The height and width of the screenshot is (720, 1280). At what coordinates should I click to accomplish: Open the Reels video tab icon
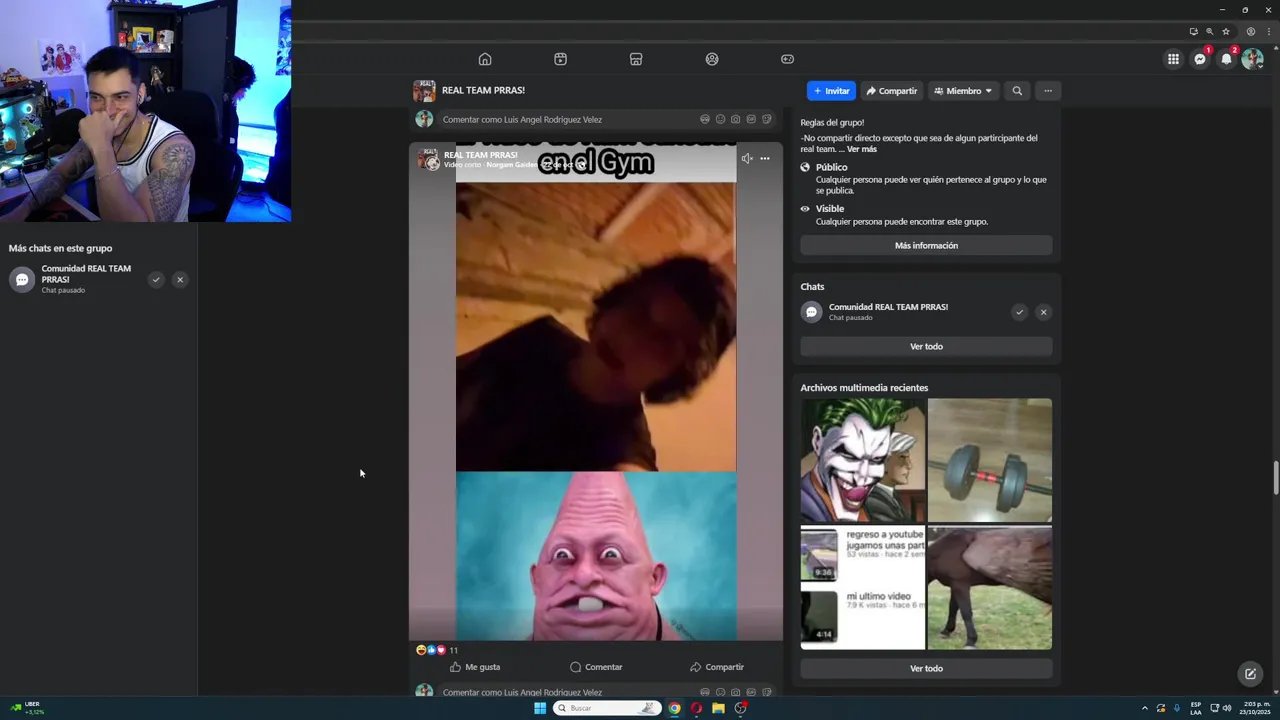[x=560, y=59]
